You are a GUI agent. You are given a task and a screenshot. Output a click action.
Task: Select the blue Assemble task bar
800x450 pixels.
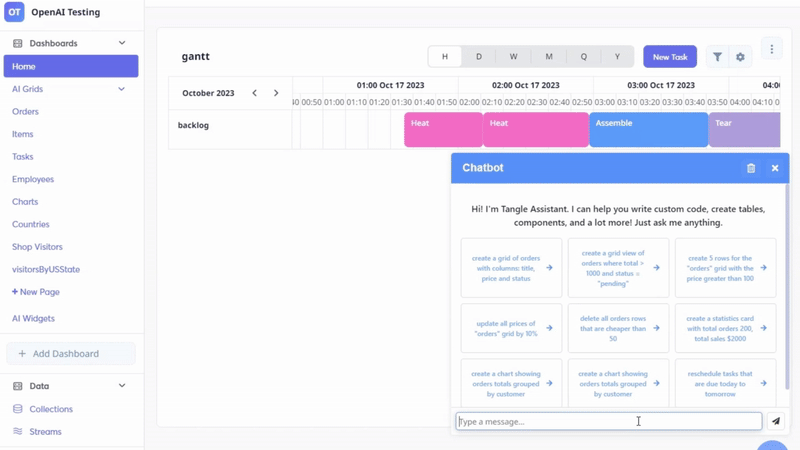(x=648, y=130)
